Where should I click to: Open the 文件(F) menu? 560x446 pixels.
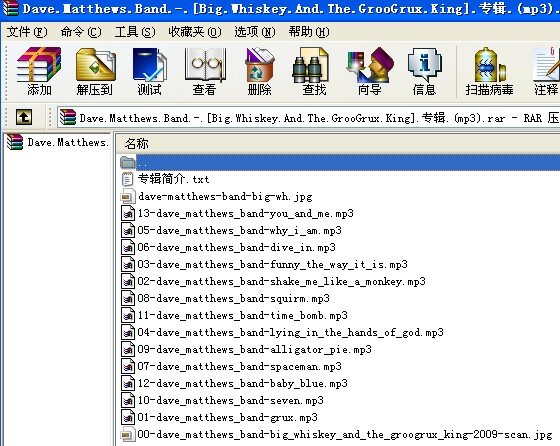27,32
